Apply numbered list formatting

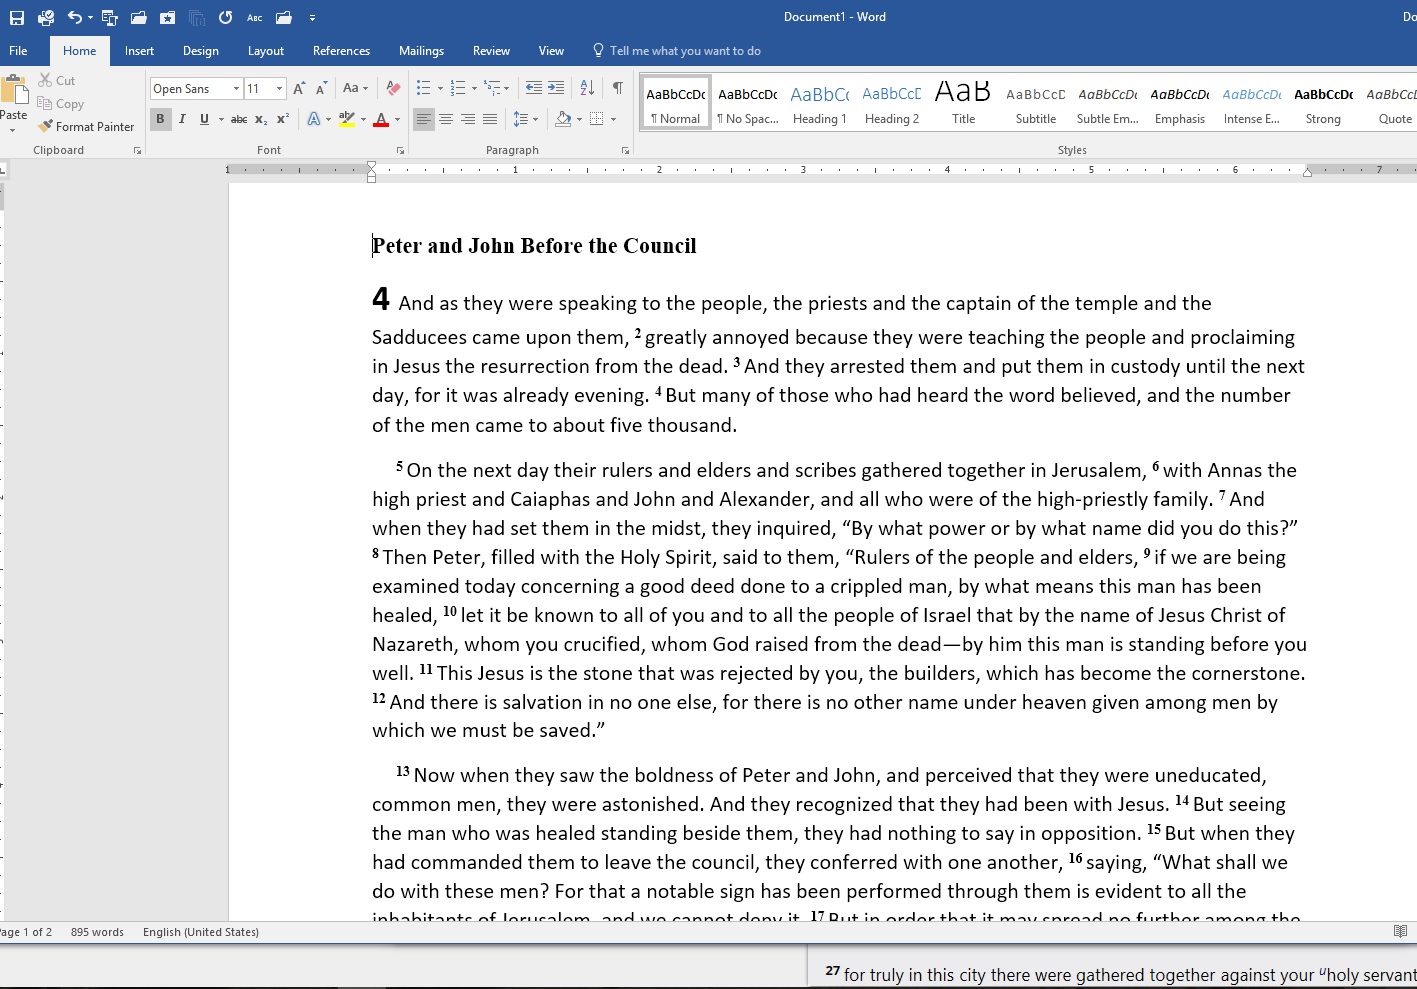tap(457, 88)
